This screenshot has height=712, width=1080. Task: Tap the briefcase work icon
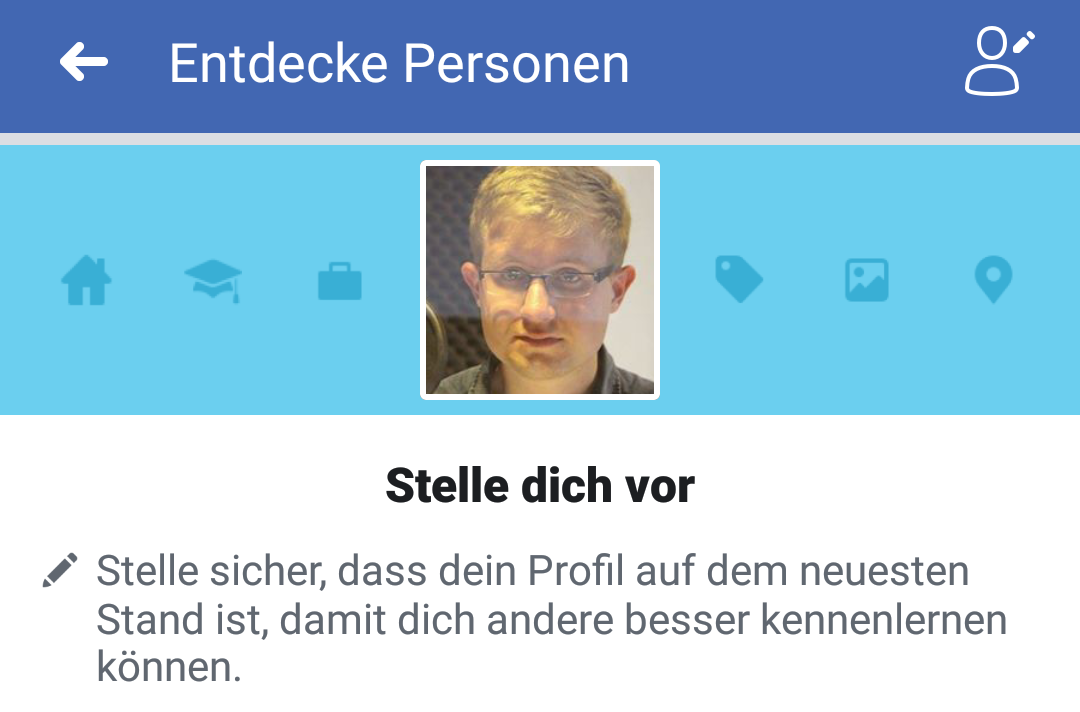[x=340, y=281]
